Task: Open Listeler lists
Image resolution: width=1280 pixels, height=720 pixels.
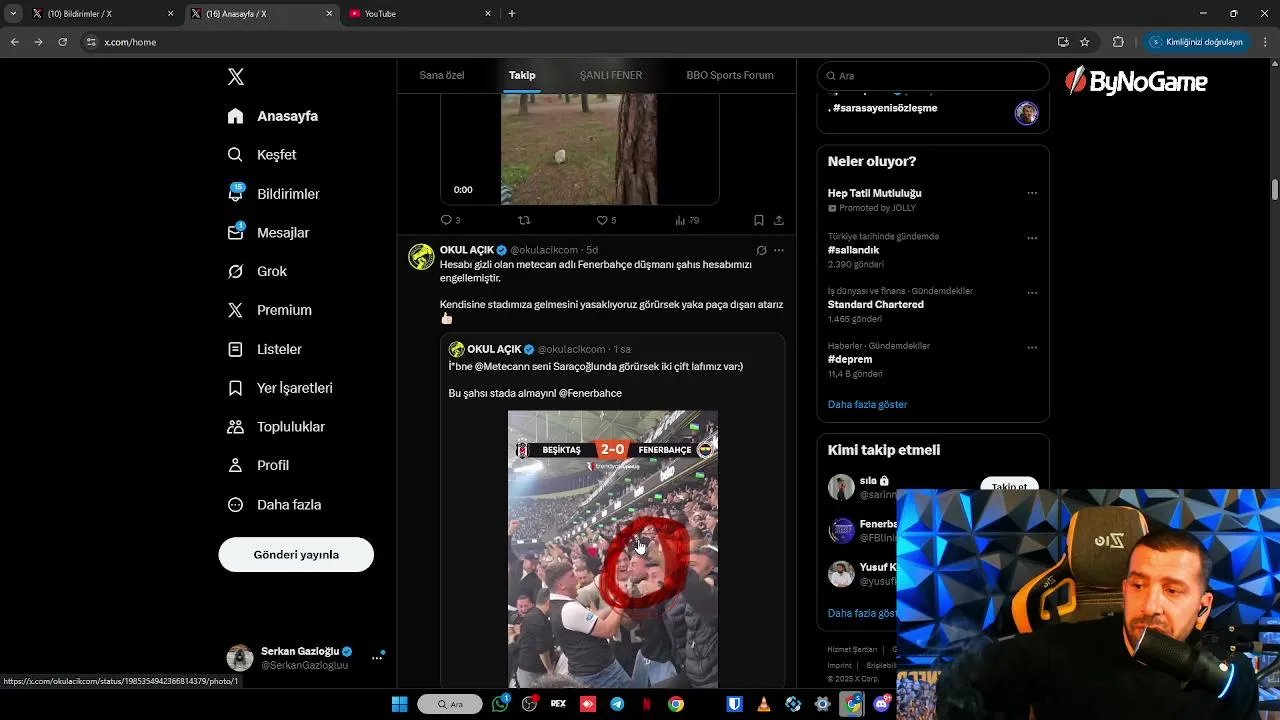Action: pos(264,349)
